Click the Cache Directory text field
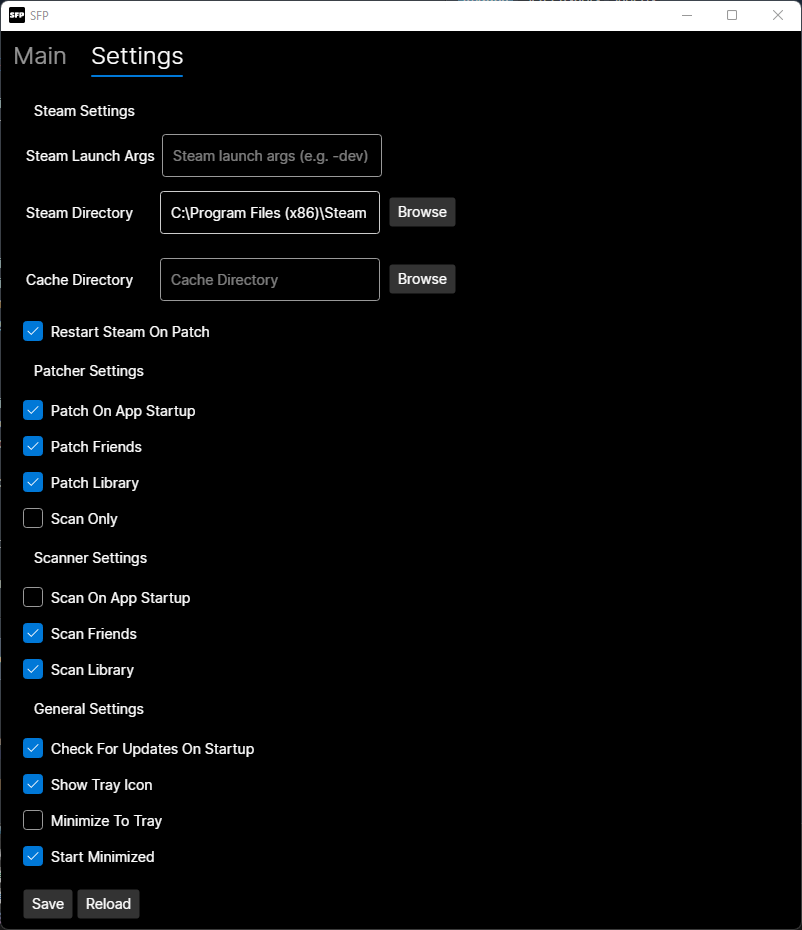The image size is (802, 930). click(270, 280)
